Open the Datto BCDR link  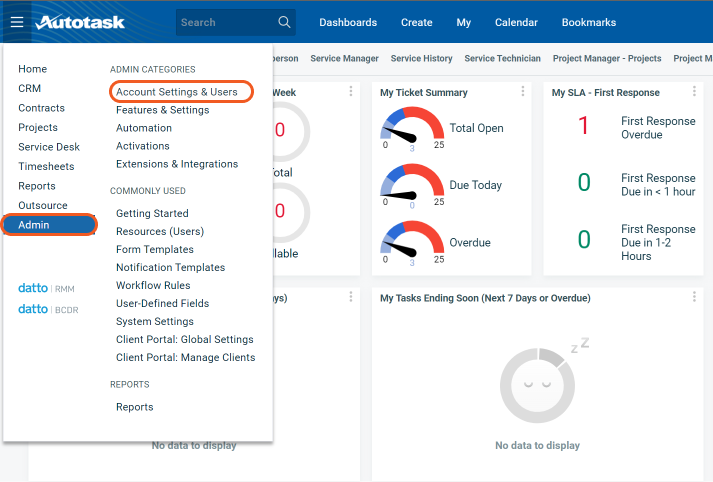click(46, 309)
